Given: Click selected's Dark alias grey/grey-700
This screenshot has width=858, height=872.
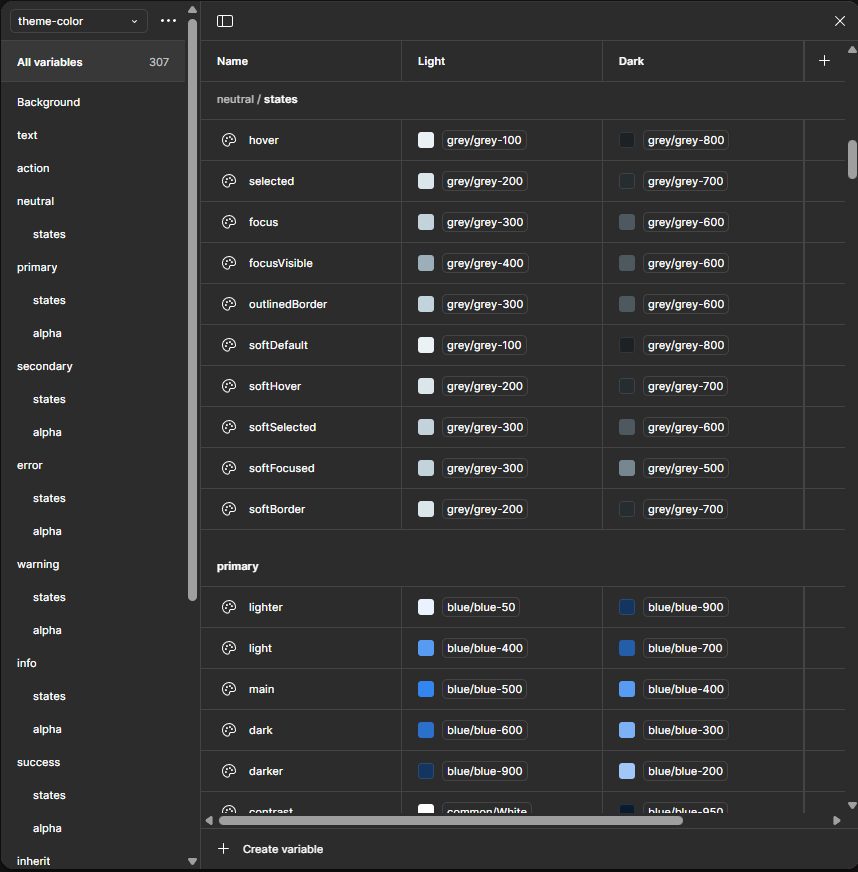Looking at the screenshot, I should coord(685,181).
